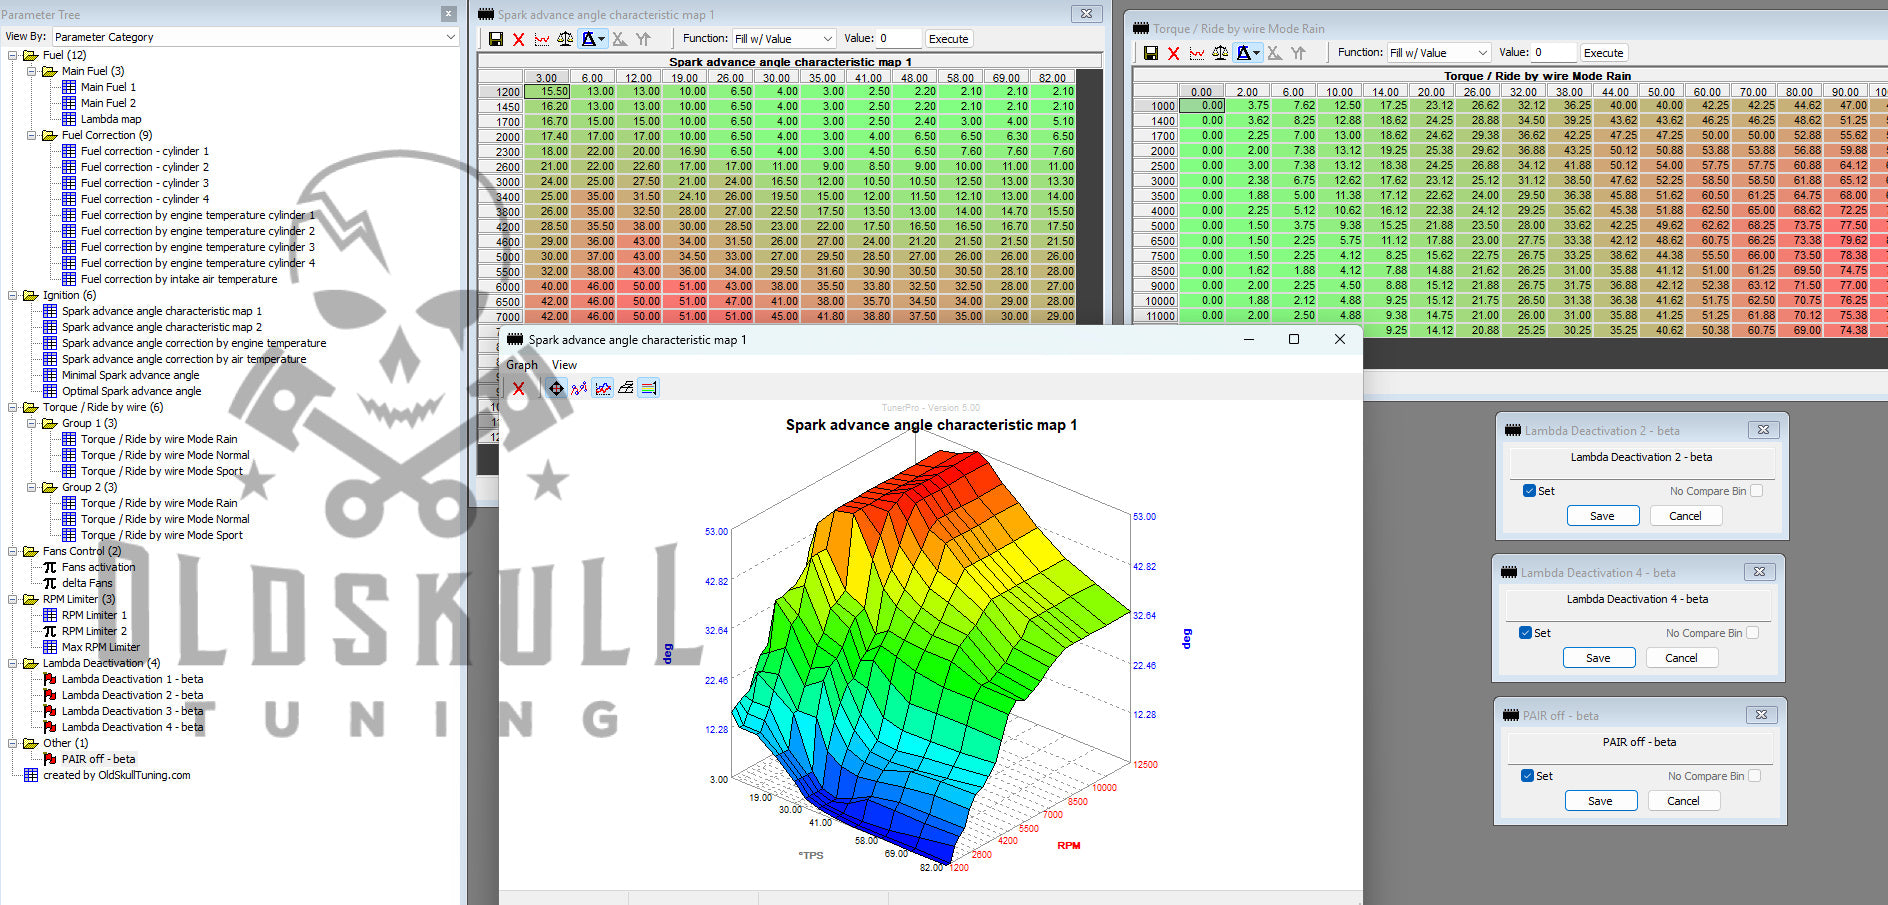Select created by OldSkullTuning.com tree entry

click(x=116, y=775)
